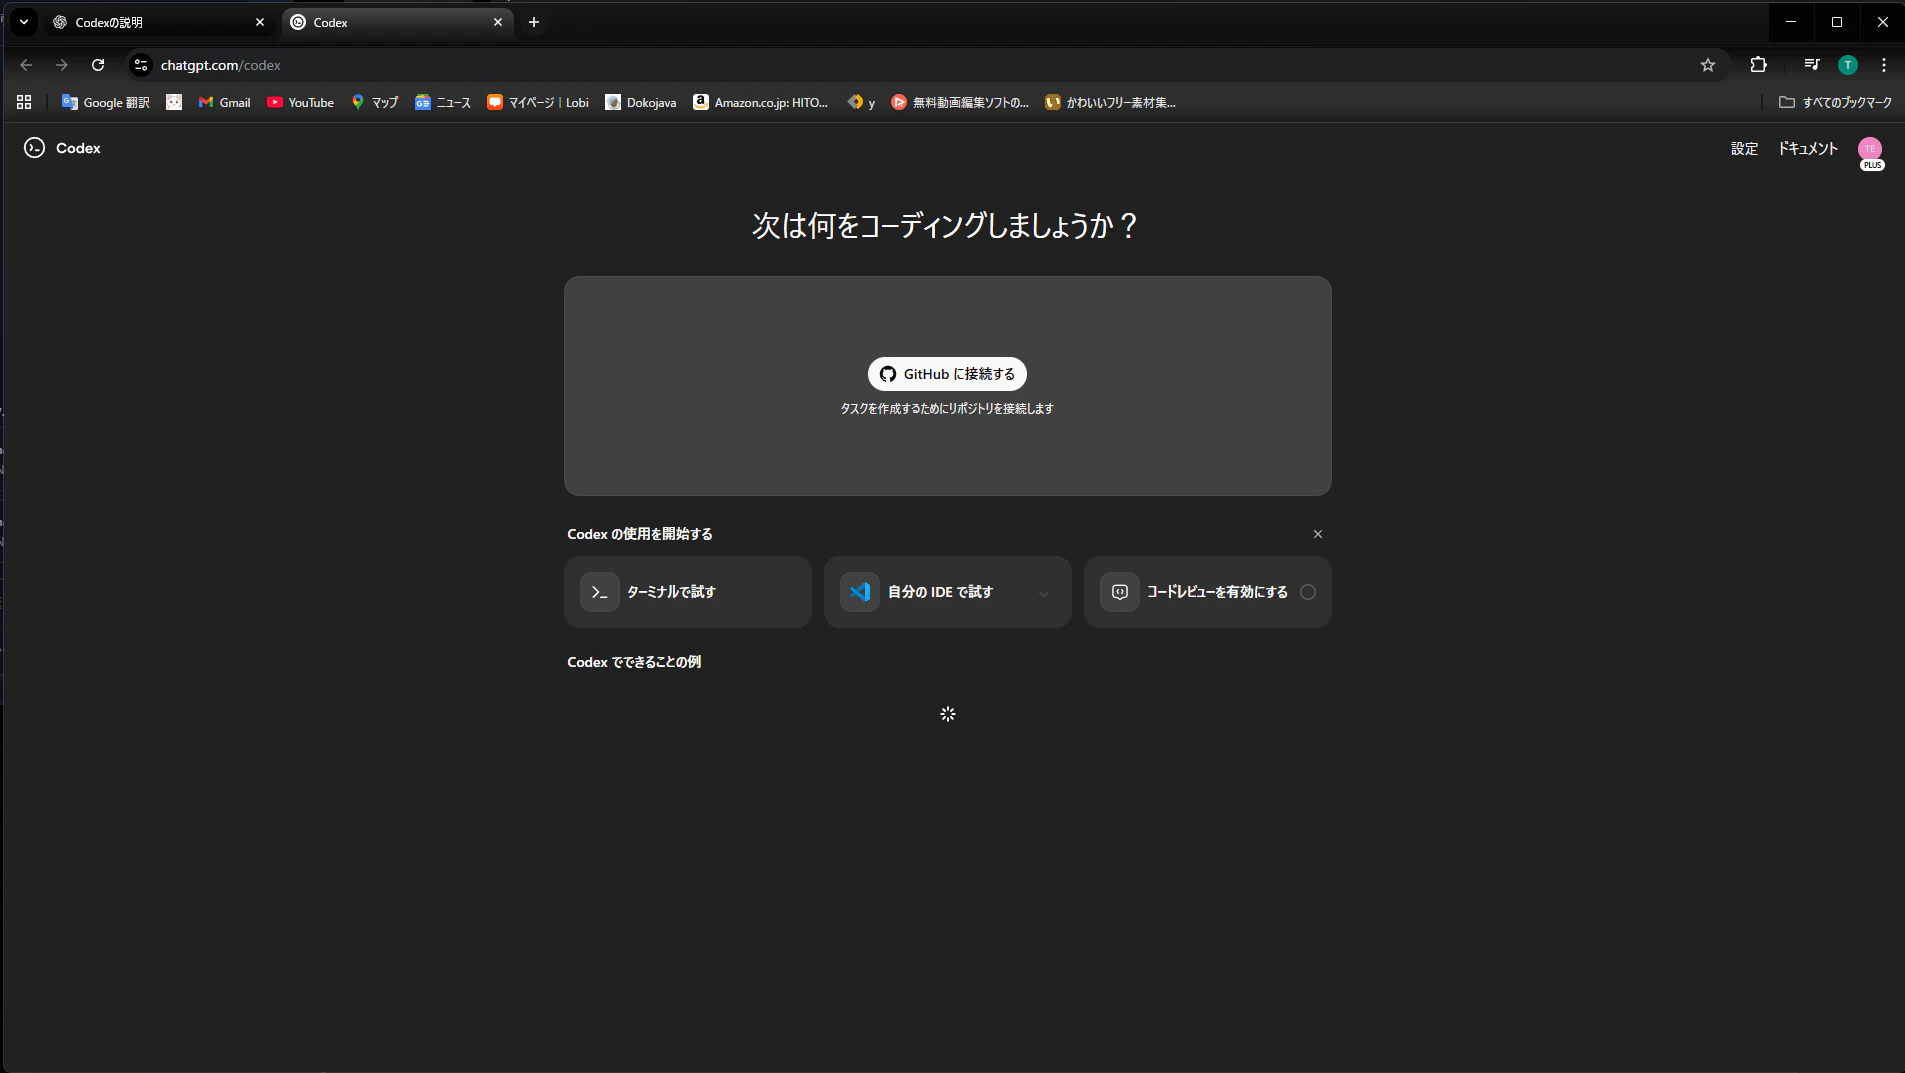Open the マイページ | Lobi bookmark
The image size is (1905, 1073).
click(x=538, y=102)
